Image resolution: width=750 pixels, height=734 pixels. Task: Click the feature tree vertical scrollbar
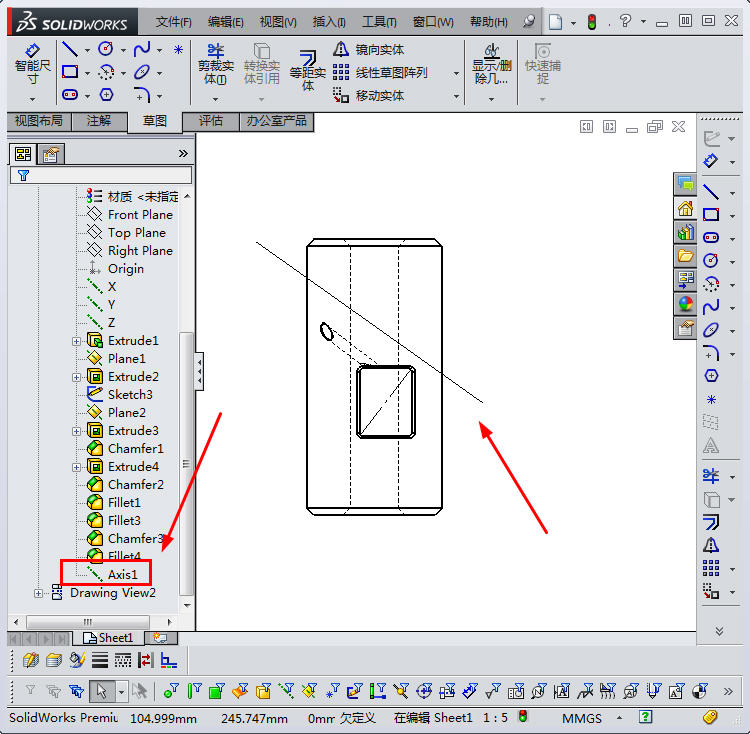pos(186,450)
